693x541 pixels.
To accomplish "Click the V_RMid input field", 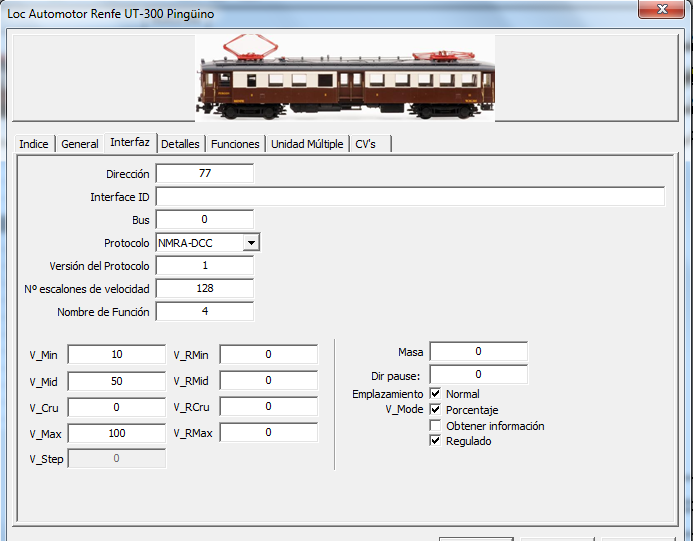I will click(x=268, y=381).
